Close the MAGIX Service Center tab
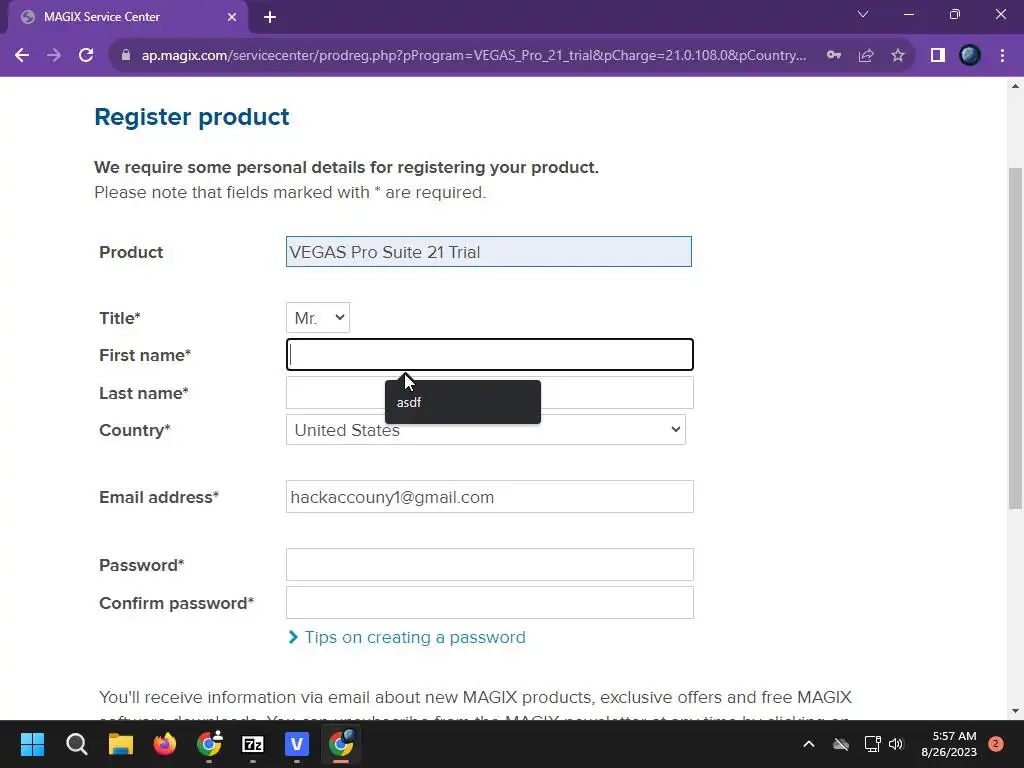The width and height of the screenshot is (1024, 768). point(232,17)
